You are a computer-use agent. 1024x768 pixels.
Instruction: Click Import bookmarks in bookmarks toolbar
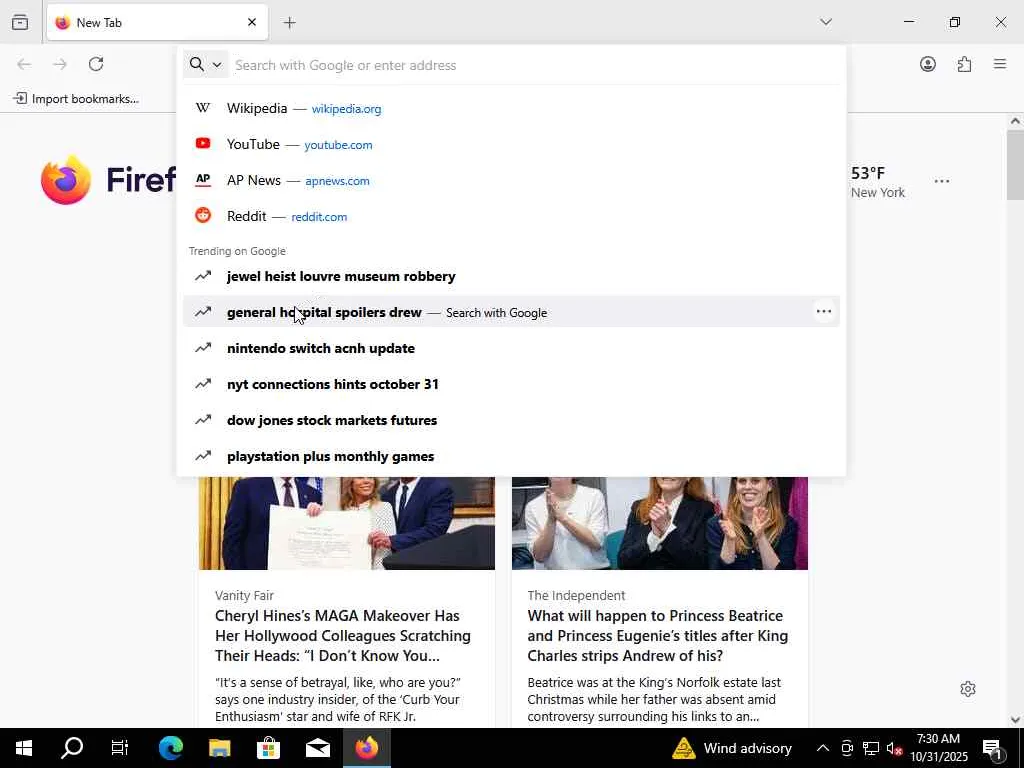click(76, 99)
